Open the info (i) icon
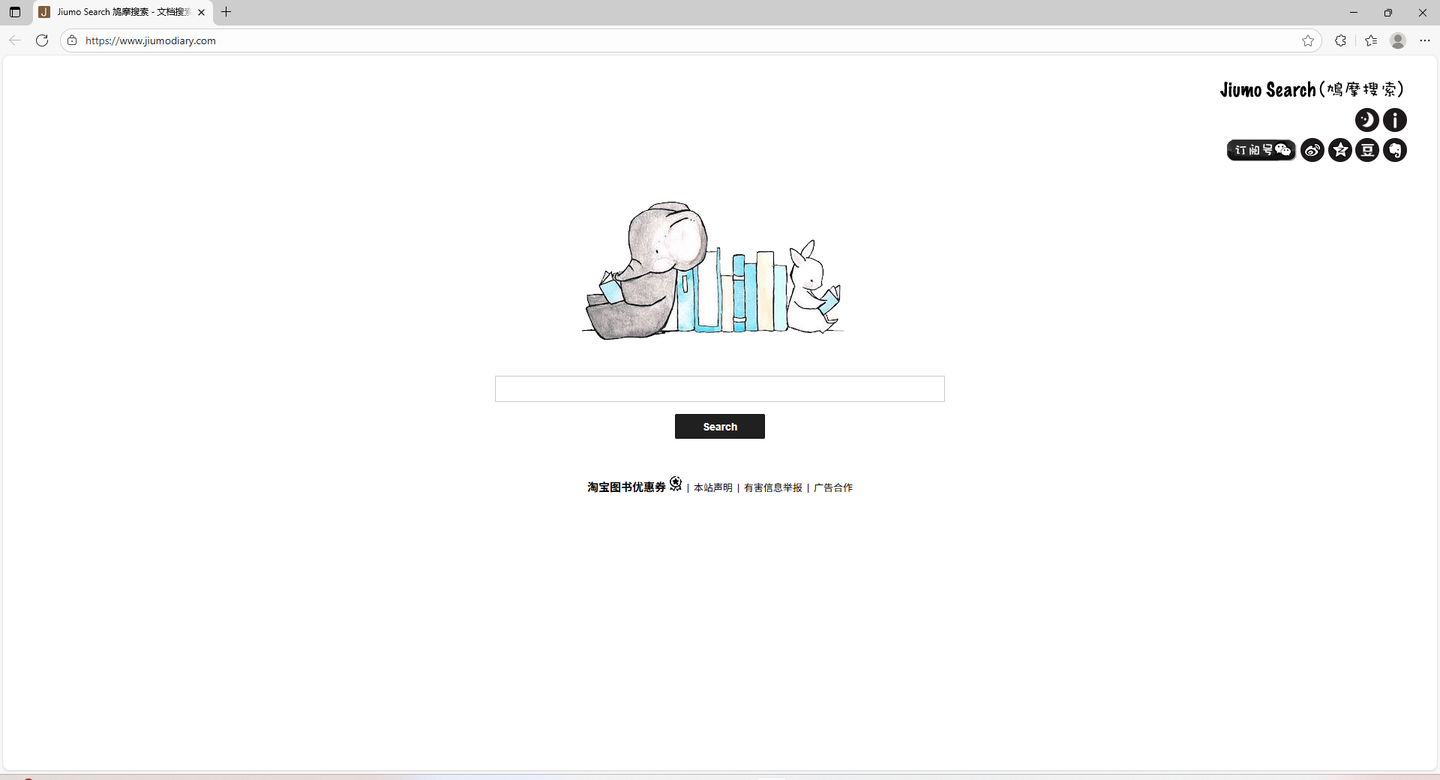The height and width of the screenshot is (780, 1440). pyautogui.click(x=1395, y=120)
